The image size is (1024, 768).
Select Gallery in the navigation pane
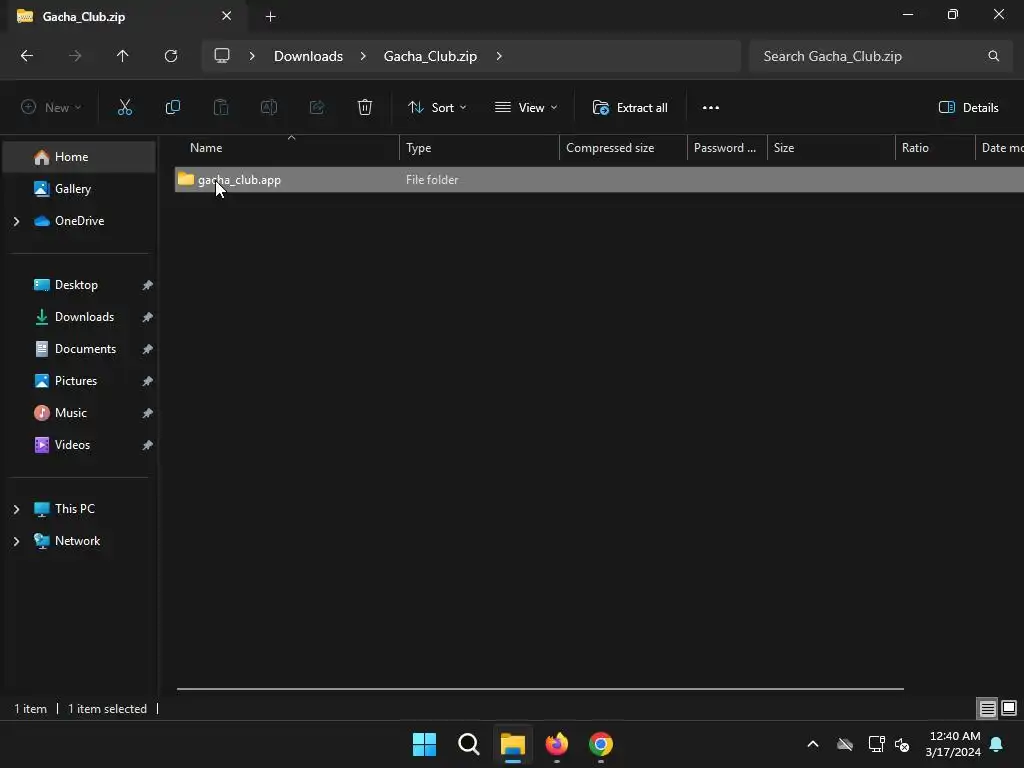click(x=79, y=189)
